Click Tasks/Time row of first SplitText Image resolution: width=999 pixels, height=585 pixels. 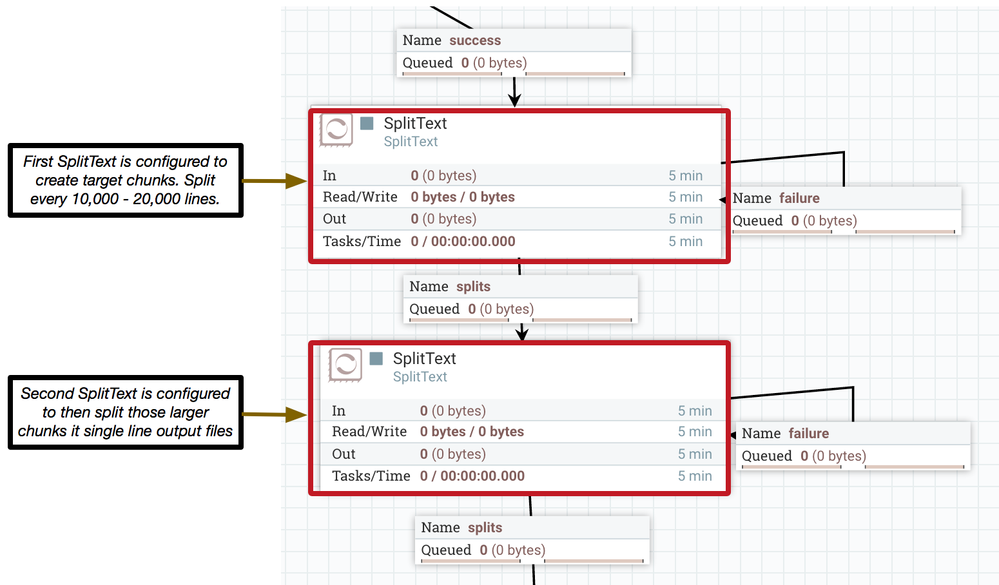coord(518,242)
